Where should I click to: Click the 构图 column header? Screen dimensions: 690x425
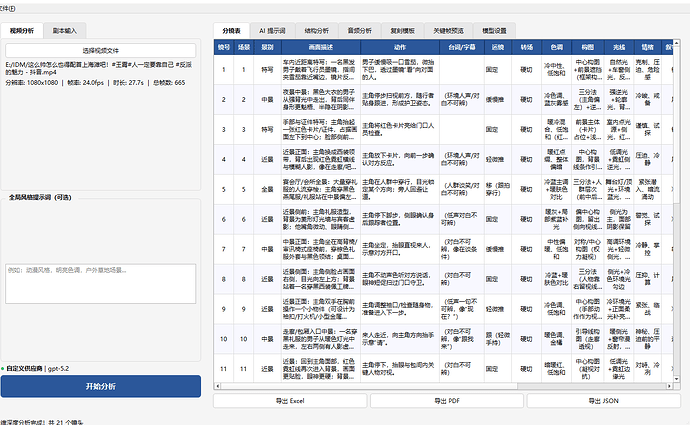pos(587,47)
